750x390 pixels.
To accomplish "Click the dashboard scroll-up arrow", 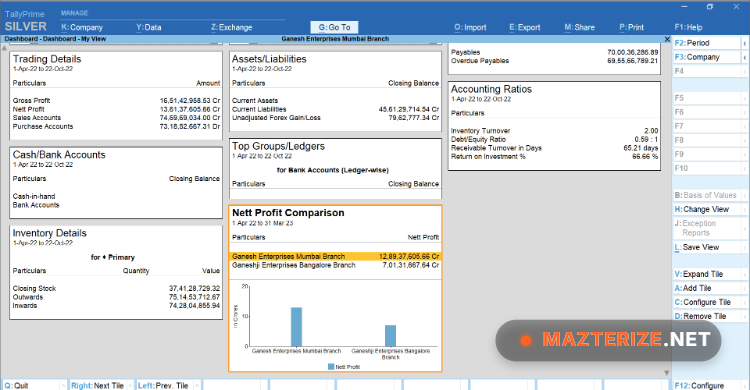I will tap(5, 48).
